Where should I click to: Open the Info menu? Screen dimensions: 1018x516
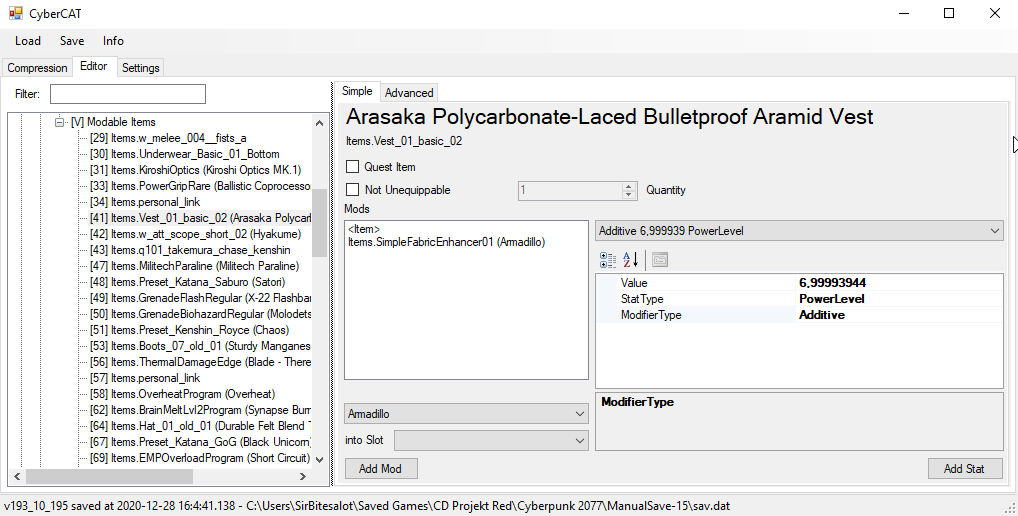pyautogui.click(x=113, y=41)
